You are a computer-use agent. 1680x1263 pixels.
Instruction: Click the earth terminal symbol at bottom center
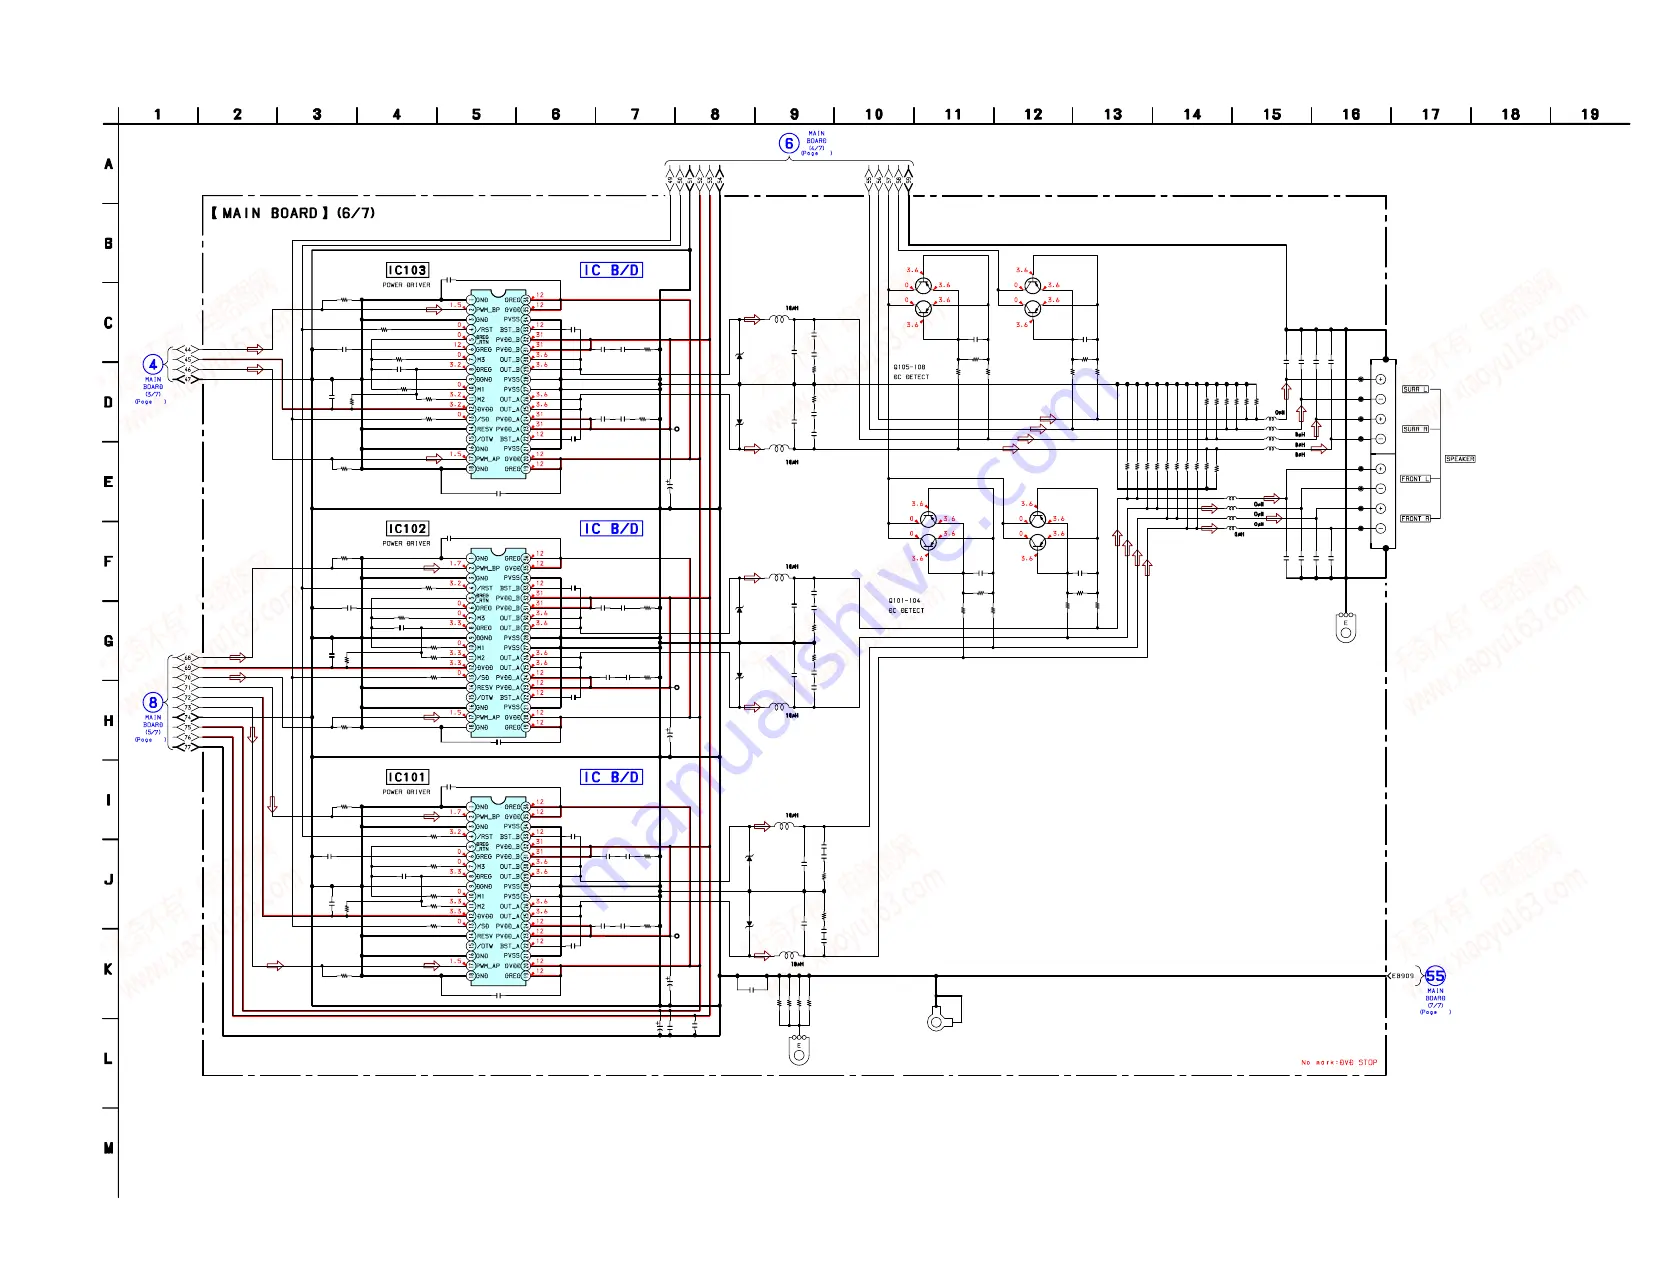click(799, 1050)
